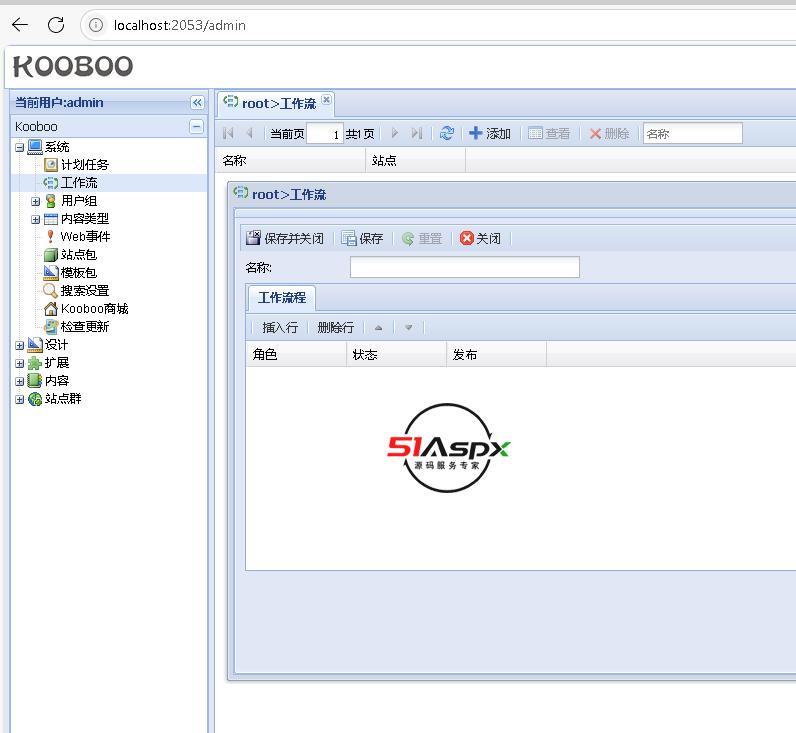Viewport: 796px width, 733px height.
Task: Expand the 扩展 tree node
Action: click(19, 364)
